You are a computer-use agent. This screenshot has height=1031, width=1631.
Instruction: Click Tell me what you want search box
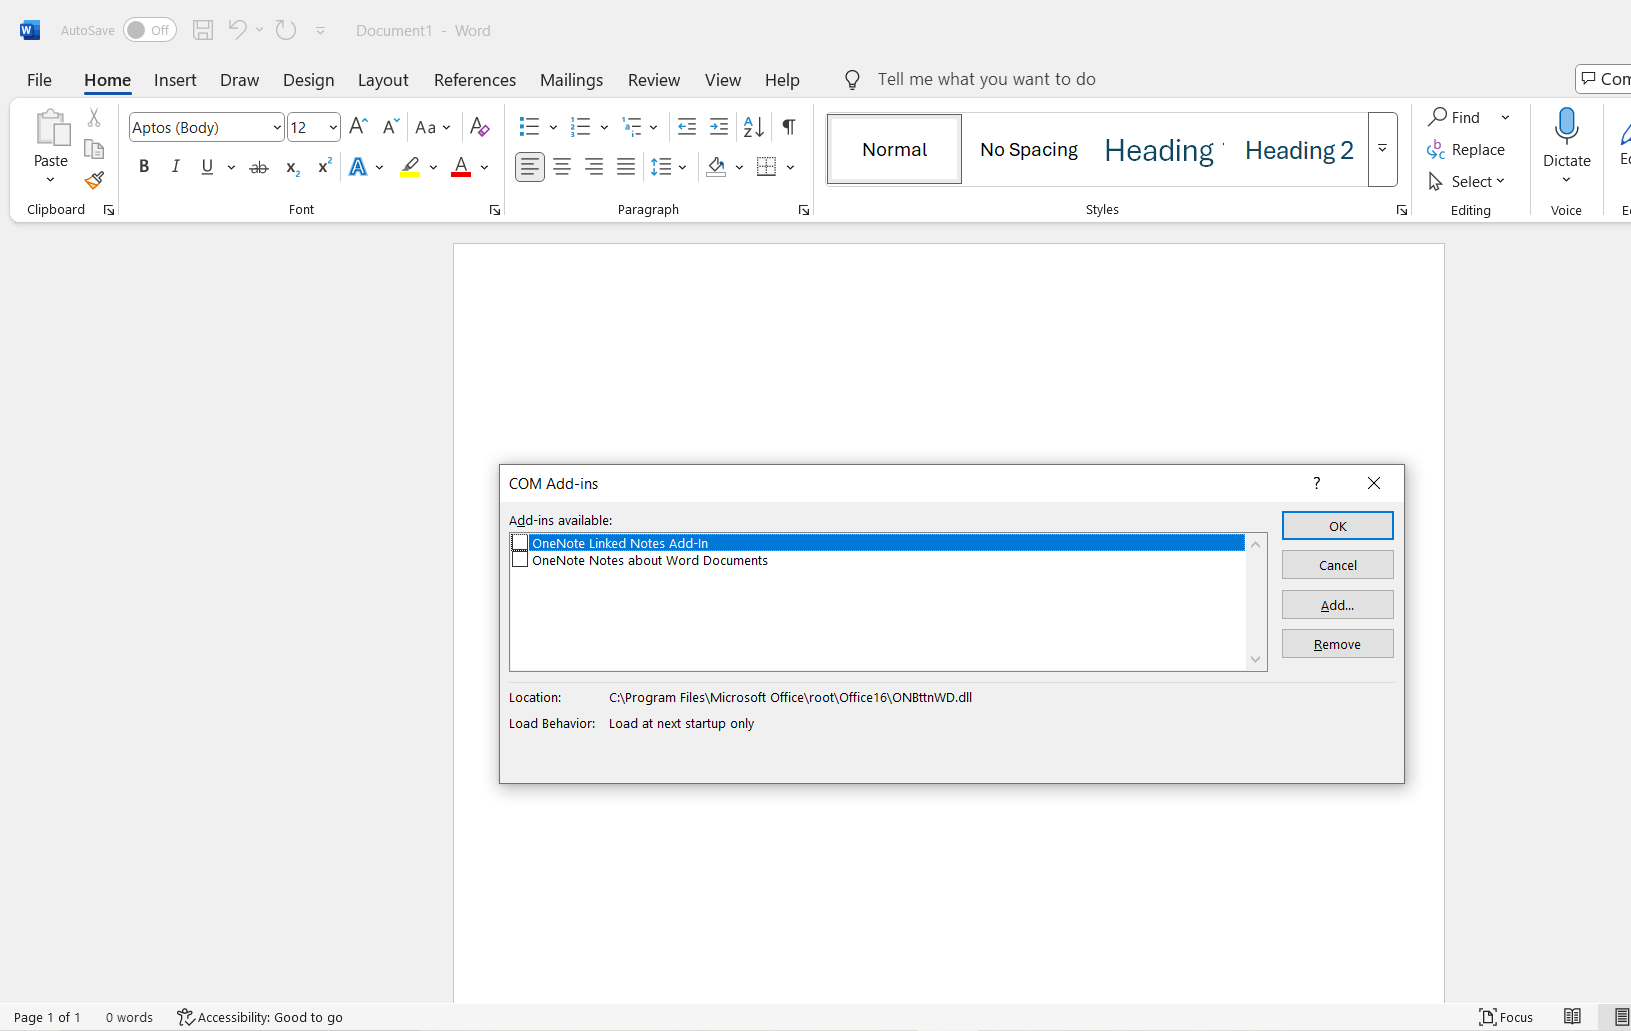[986, 79]
